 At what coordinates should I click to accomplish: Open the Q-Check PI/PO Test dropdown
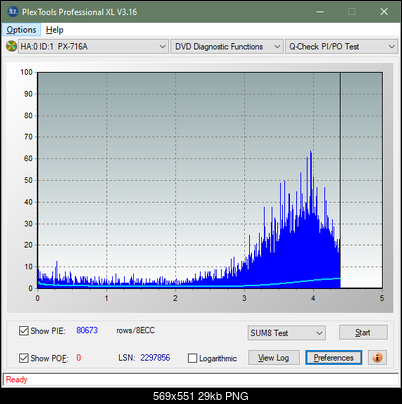pos(341,46)
